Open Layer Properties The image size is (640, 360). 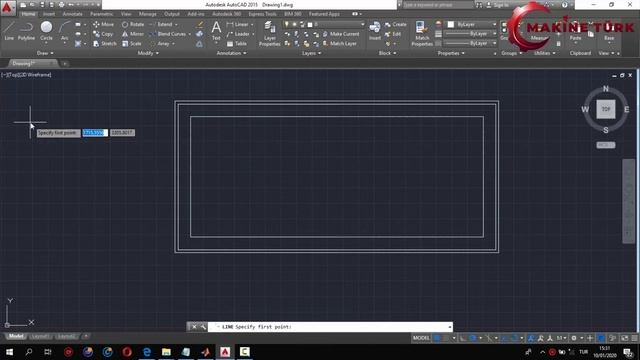pos(269,33)
